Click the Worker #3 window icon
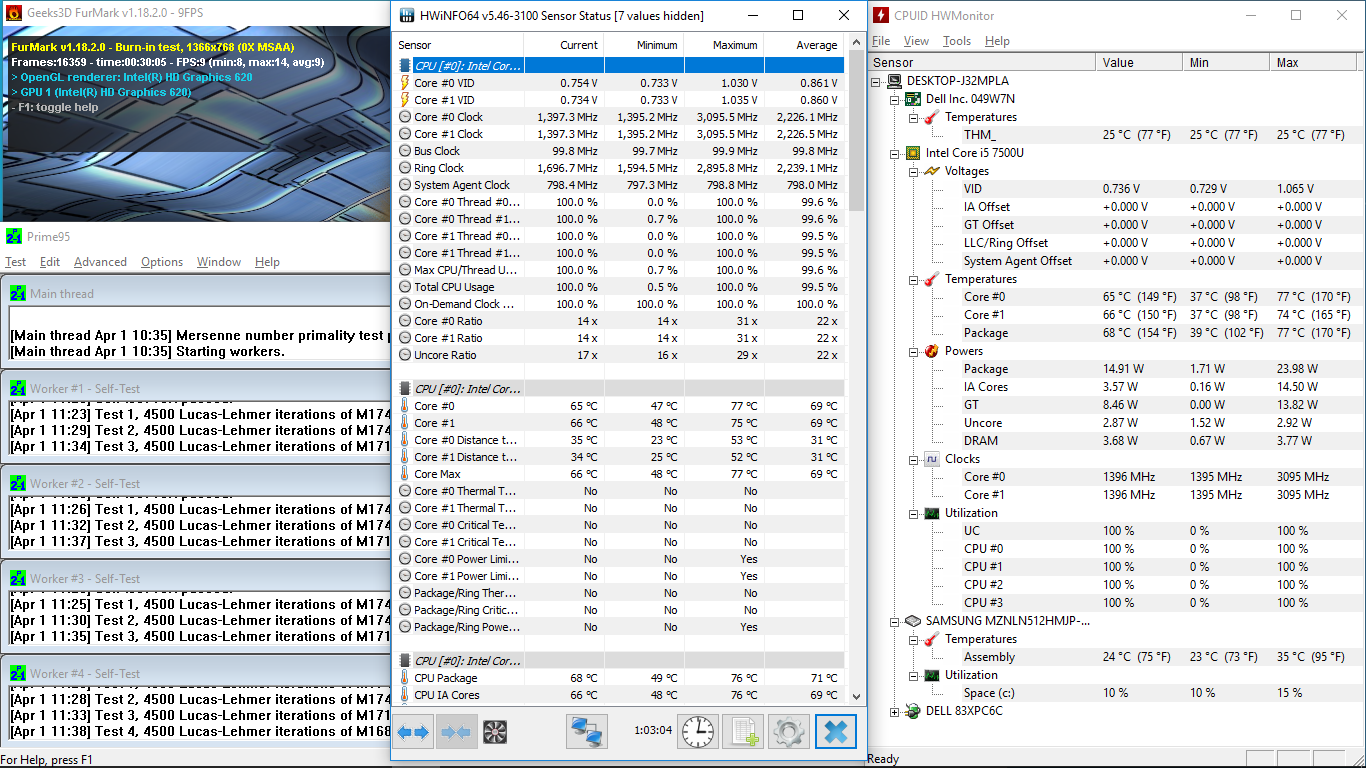 [18, 578]
